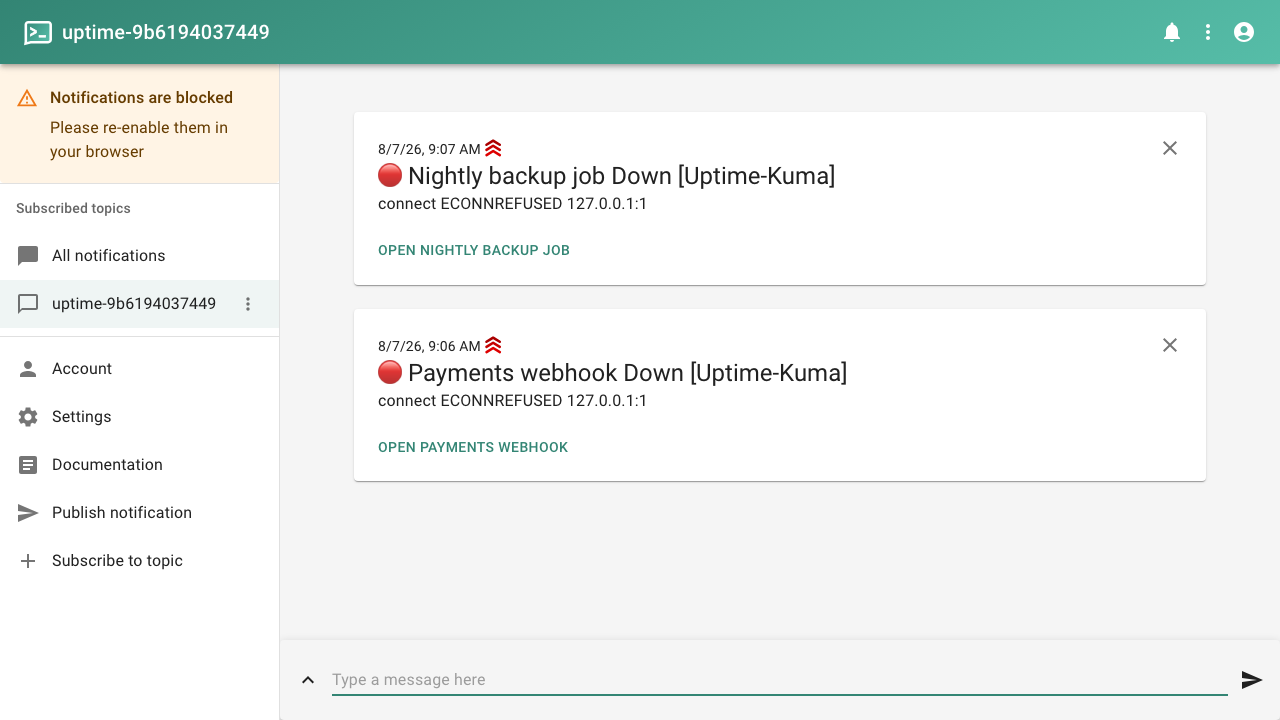
Task: Open the header three-dot options menu
Action: (x=1208, y=32)
